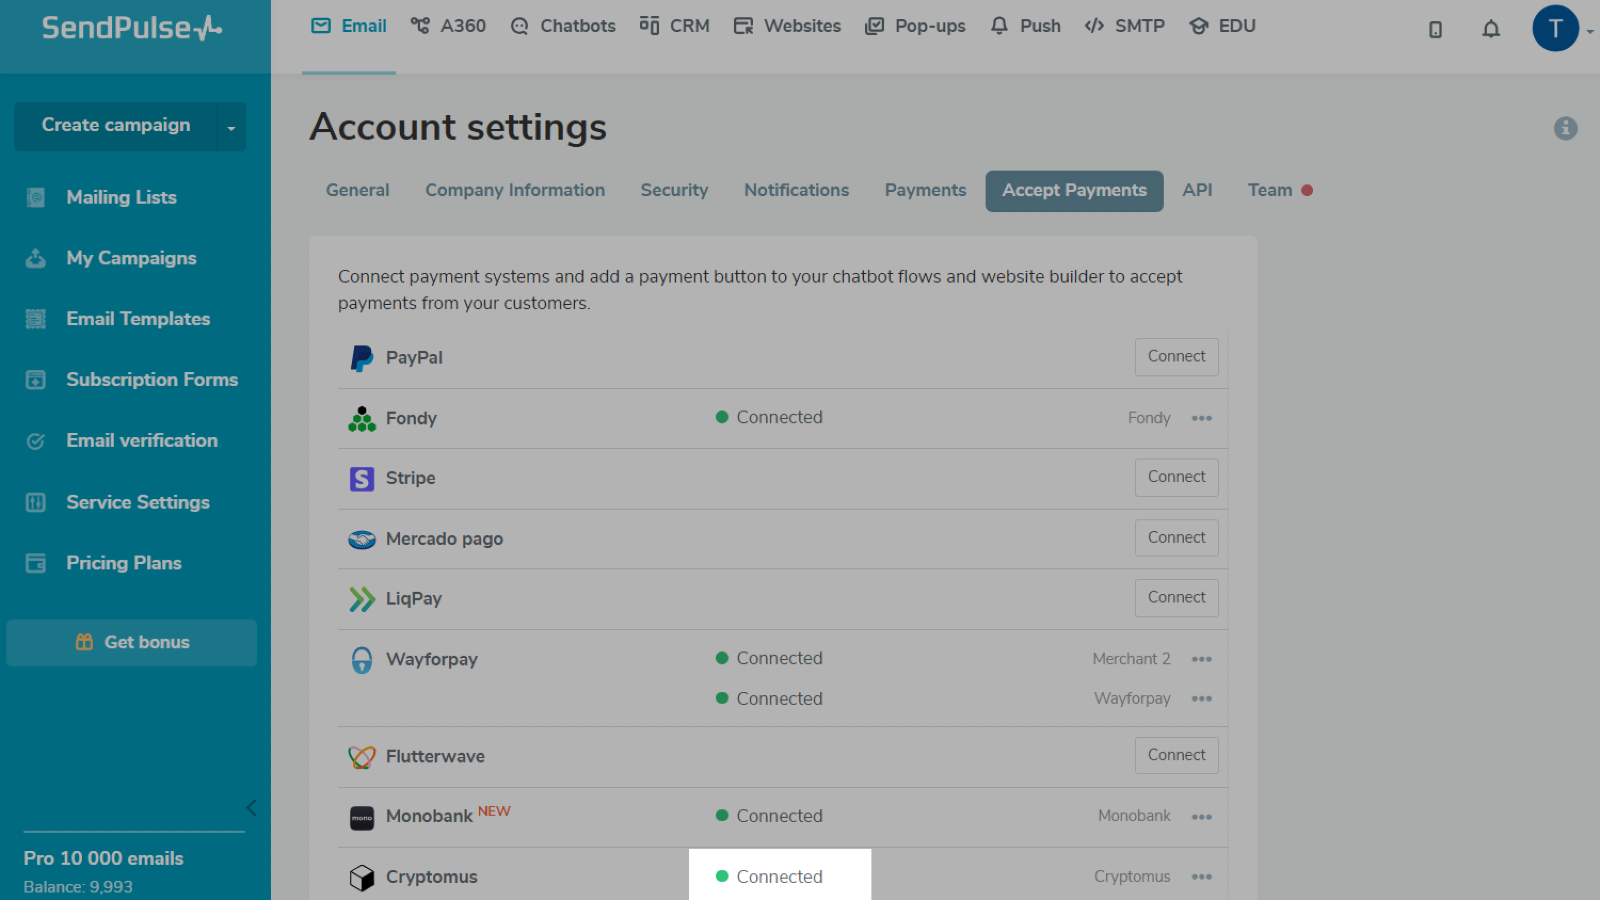The height and width of the screenshot is (900, 1600).
Task: Click the SendPulse logo
Action: pos(132,28)
